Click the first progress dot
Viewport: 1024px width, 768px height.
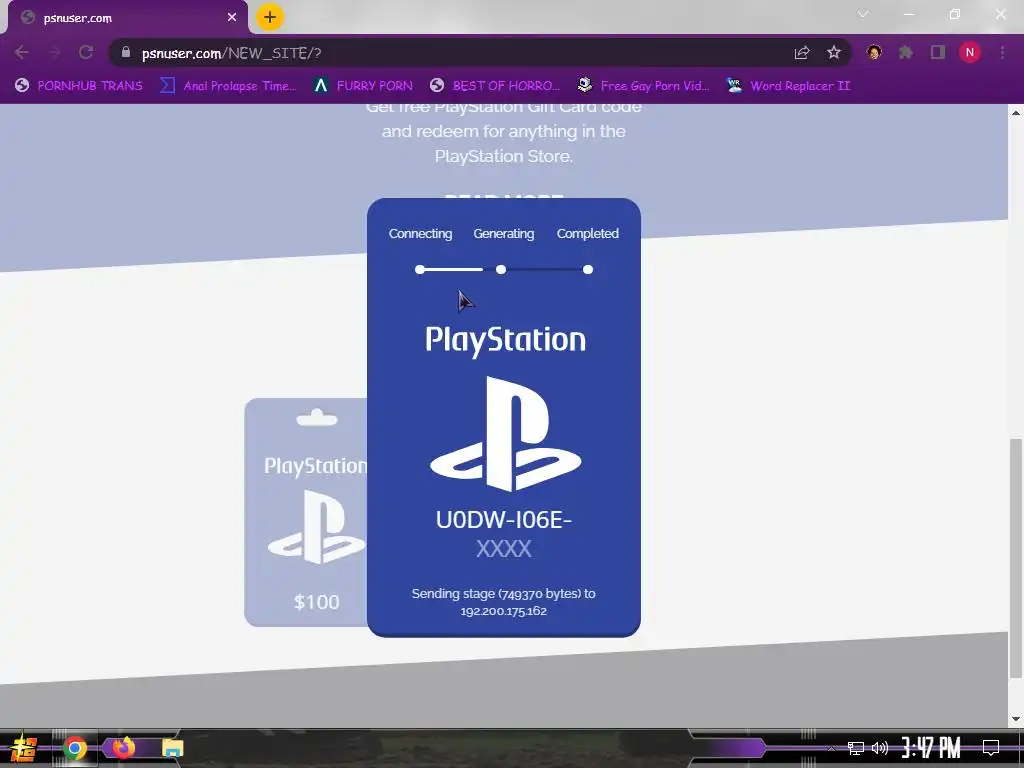click(420, 270)
